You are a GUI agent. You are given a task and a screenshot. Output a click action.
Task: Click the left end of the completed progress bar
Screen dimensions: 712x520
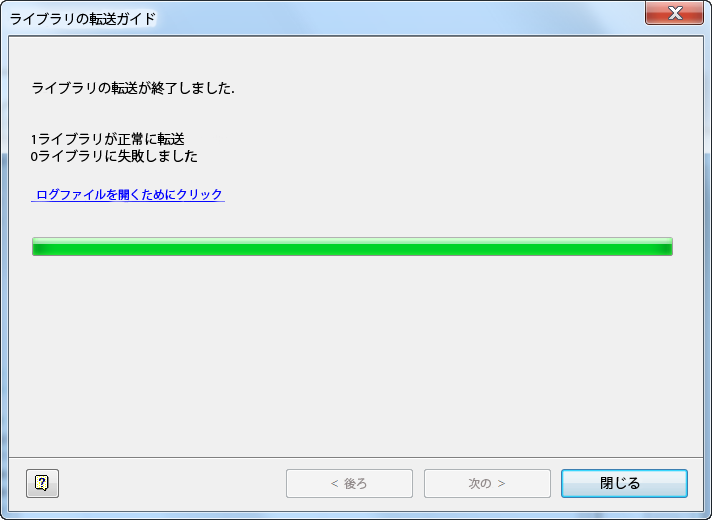click(39, 247)
